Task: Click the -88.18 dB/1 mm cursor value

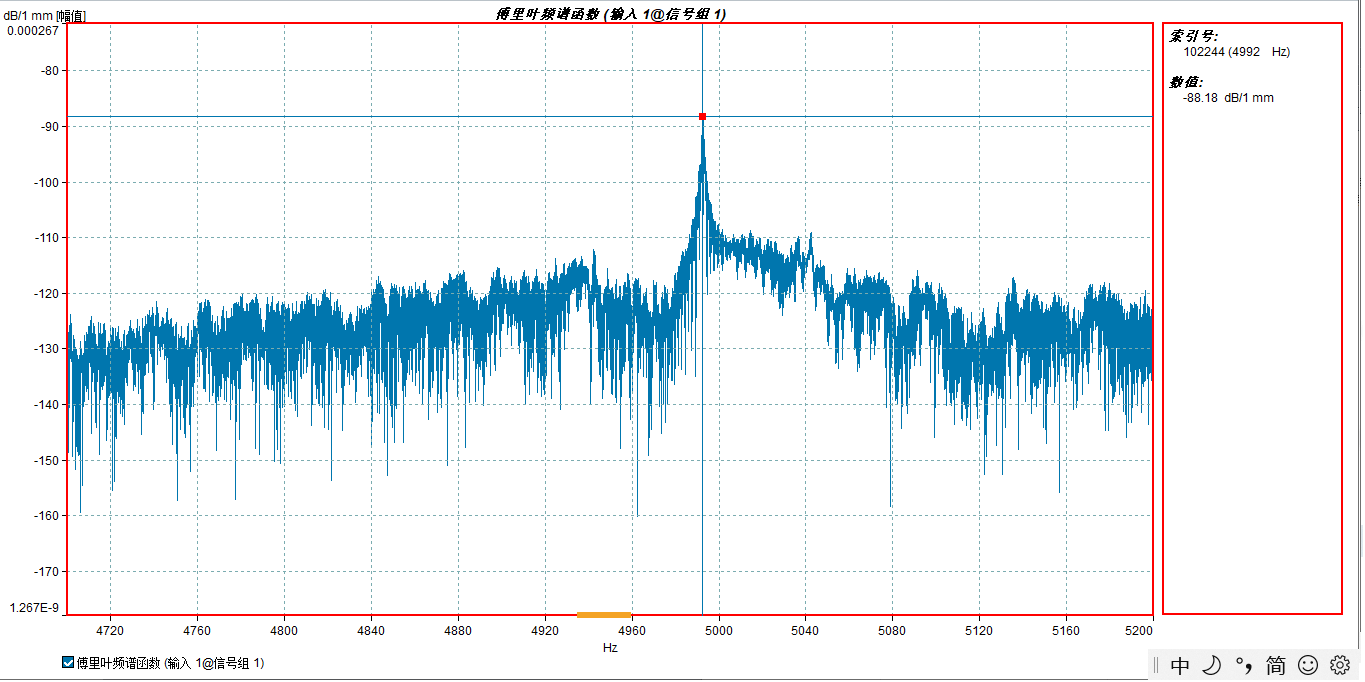Action: click(x=1228, y=98)
